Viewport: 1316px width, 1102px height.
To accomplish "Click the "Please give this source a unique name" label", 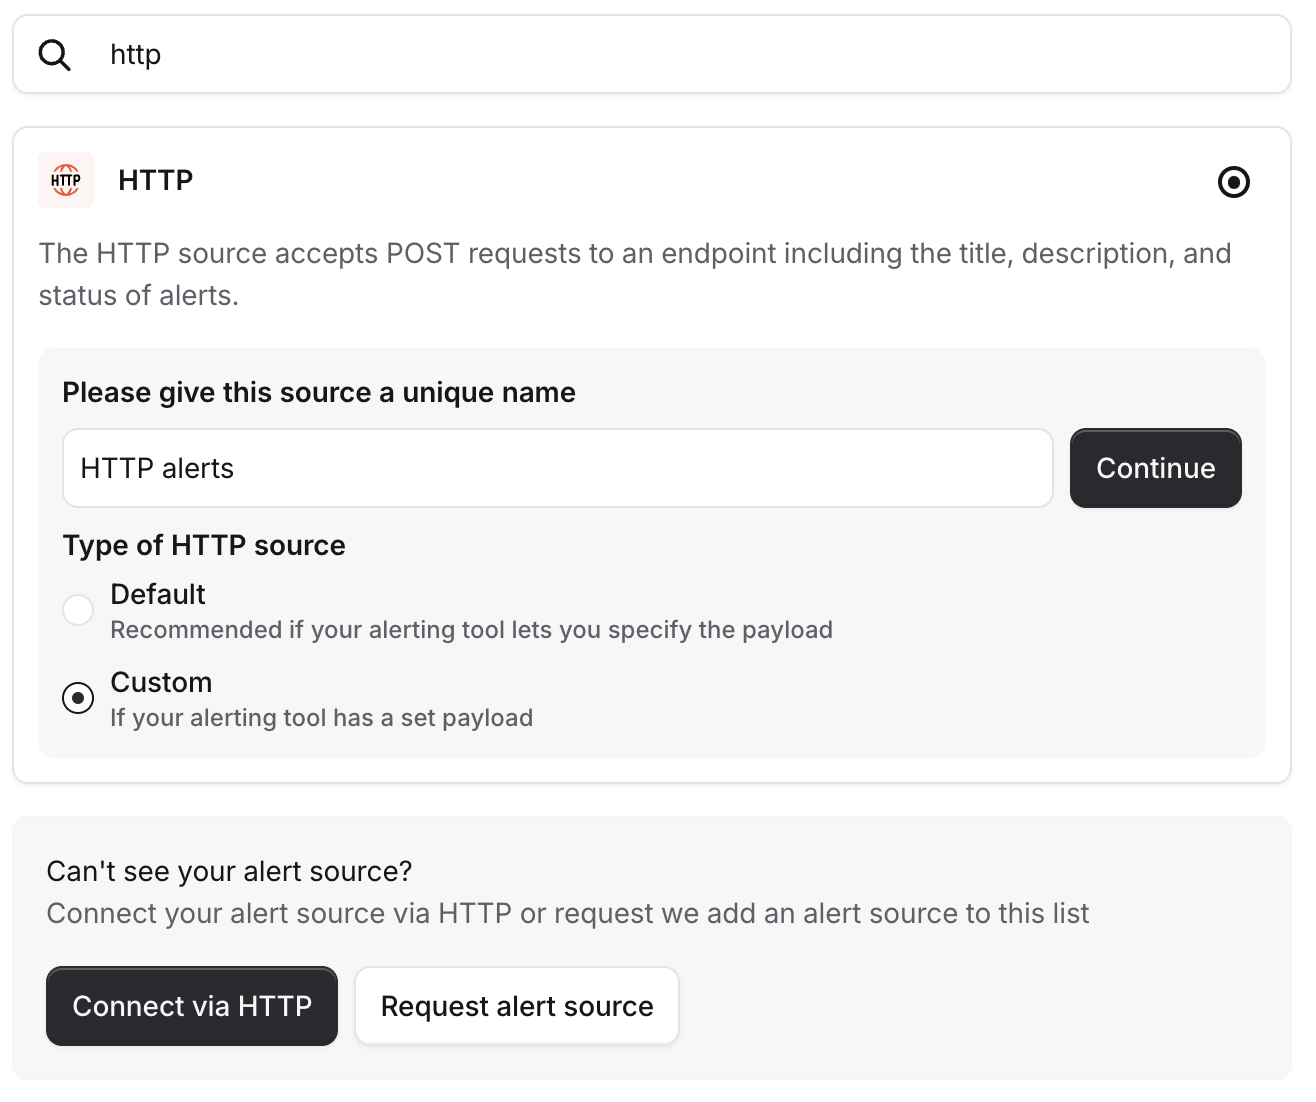I will tap(318, 392).
